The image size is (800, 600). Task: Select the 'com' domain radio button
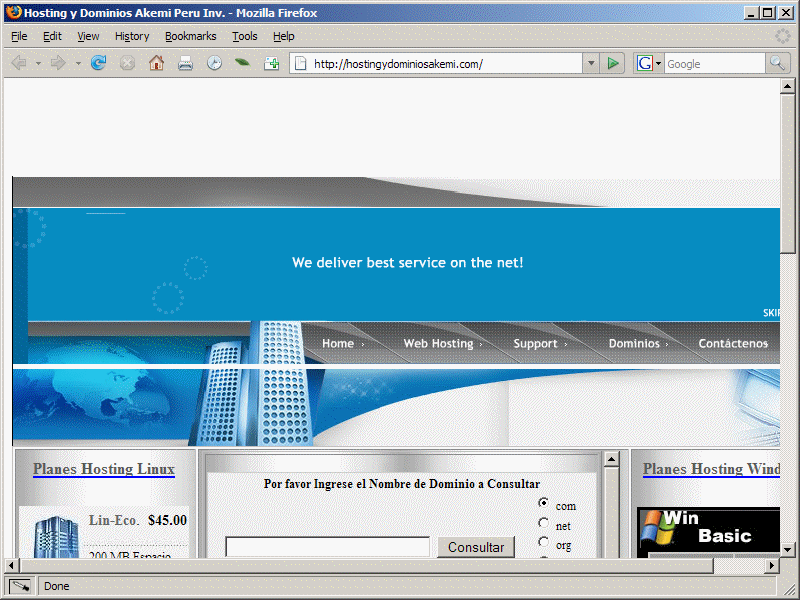[543, 503]
